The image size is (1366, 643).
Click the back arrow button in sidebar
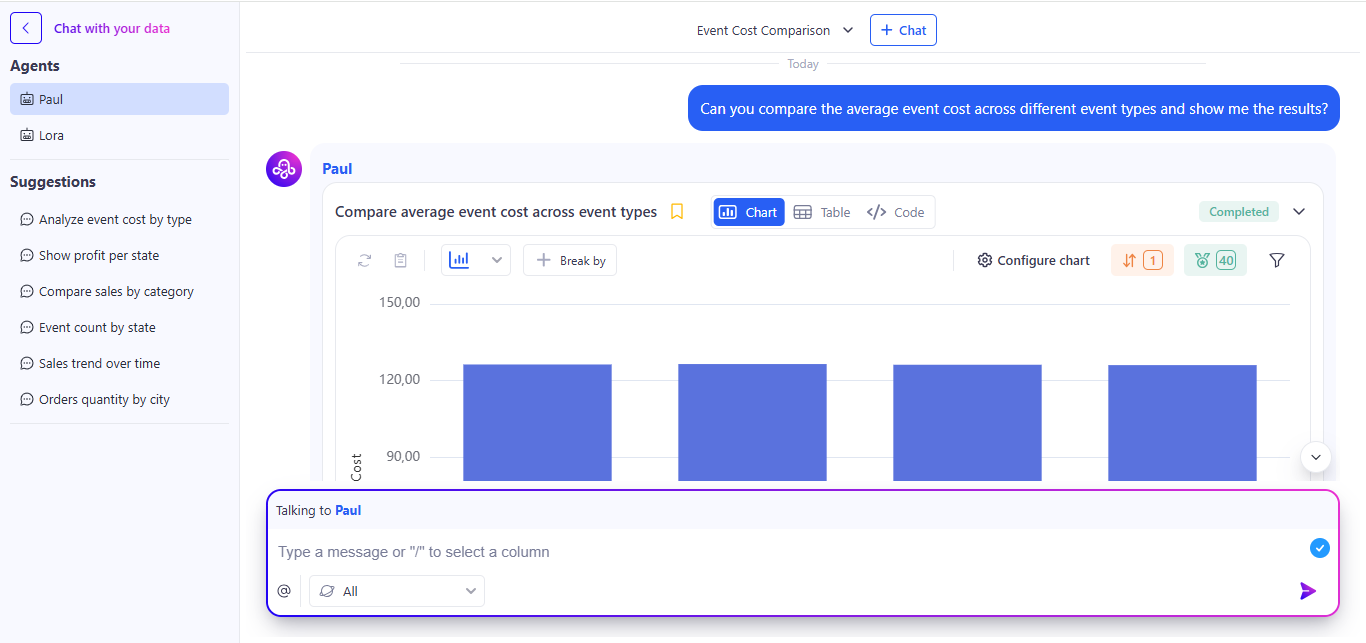coord(26,29)
